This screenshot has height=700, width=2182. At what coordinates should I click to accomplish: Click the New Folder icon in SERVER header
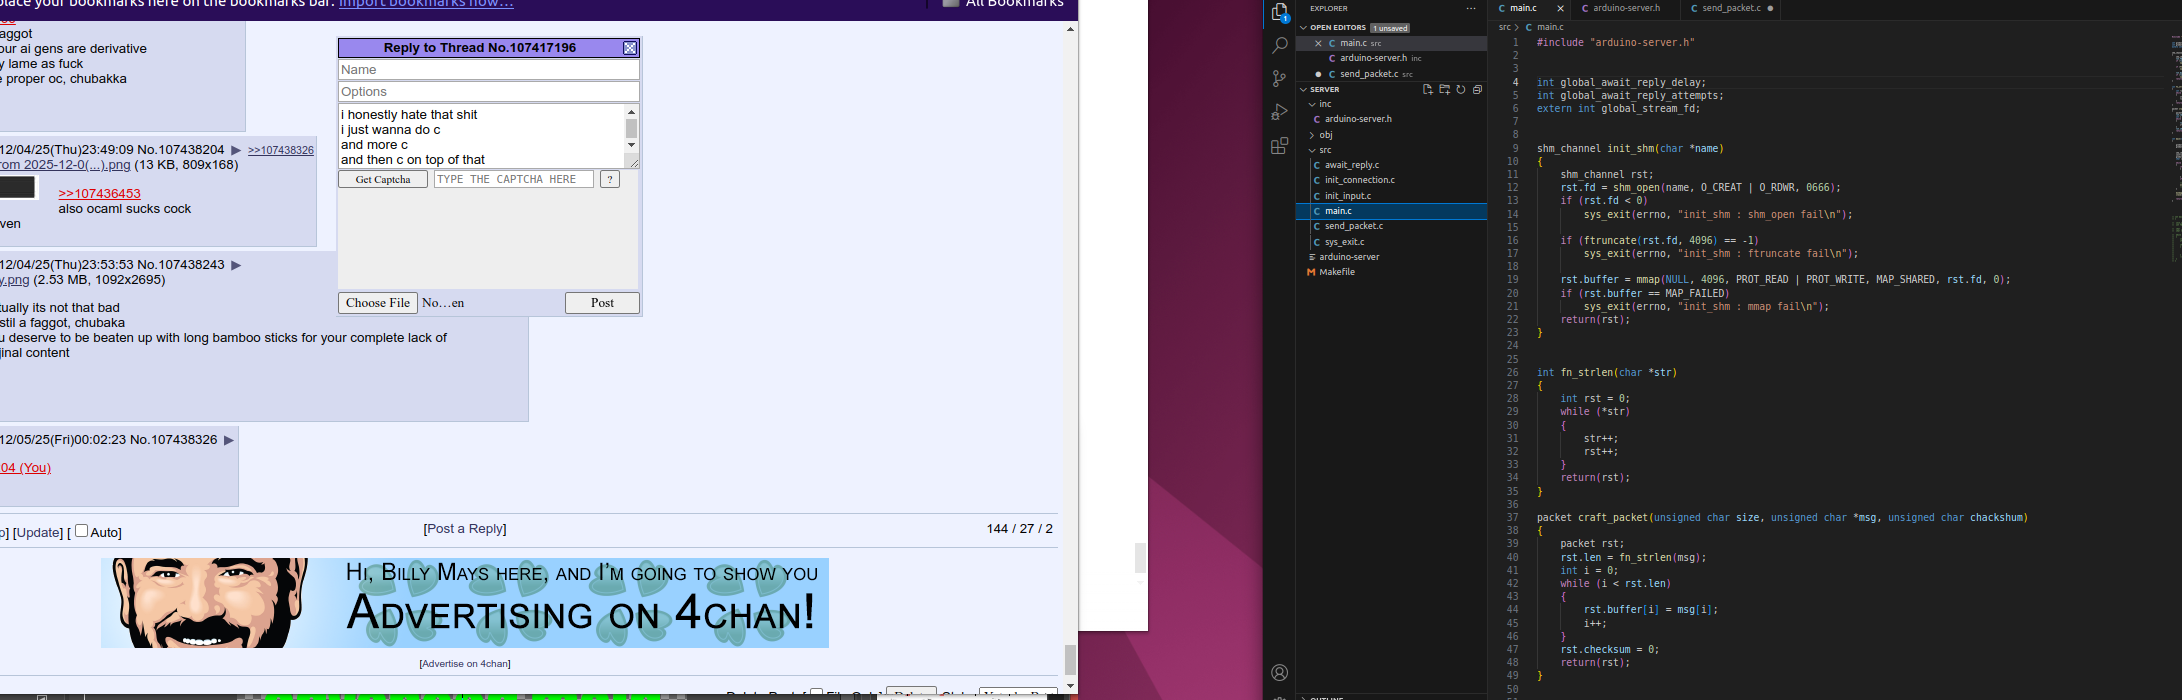tap(1444, 89)
